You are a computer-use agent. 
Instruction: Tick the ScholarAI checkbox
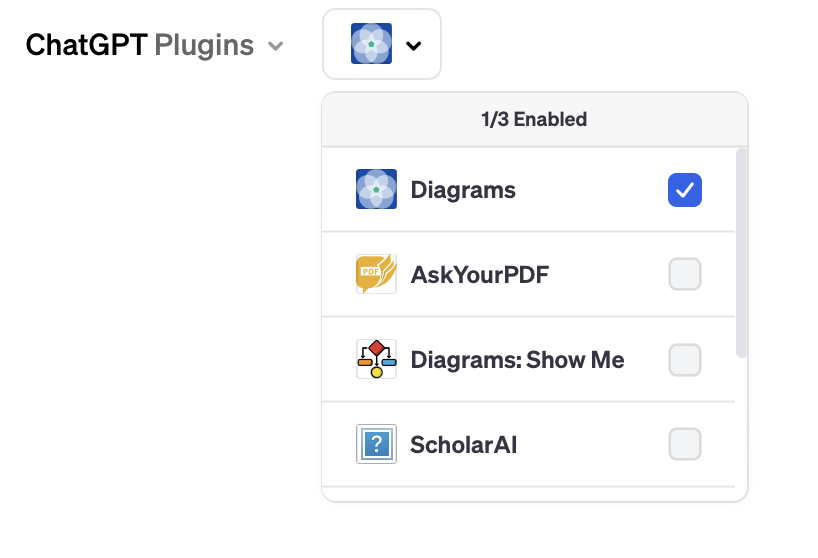684,444
